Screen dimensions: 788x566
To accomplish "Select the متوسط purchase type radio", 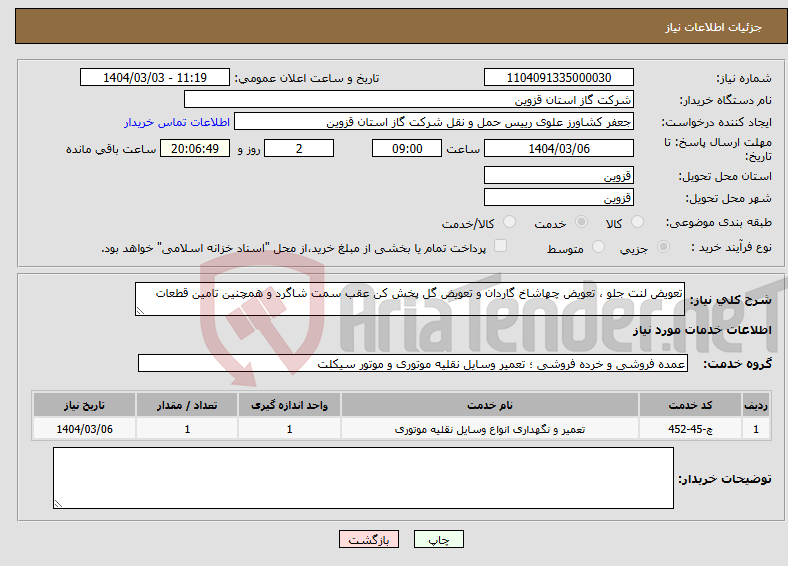I will click(599, 246).
